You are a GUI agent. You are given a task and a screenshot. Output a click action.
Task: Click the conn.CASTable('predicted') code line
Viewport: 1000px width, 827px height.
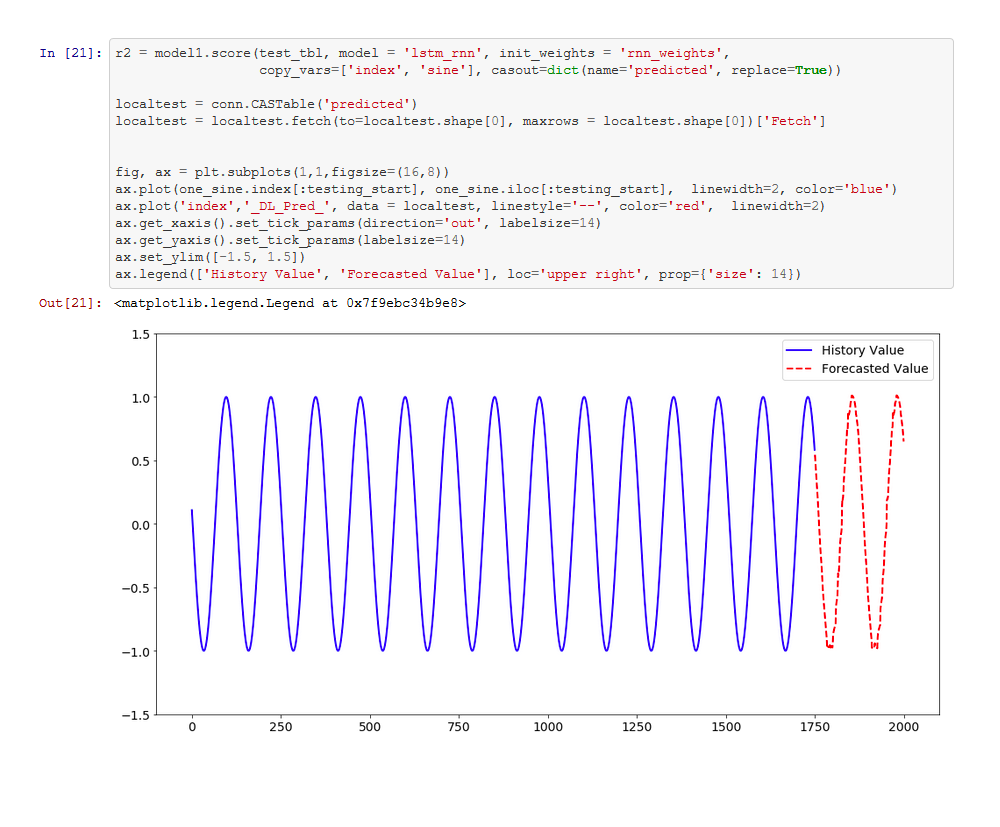pyautogui.click(x=266, y=104)
